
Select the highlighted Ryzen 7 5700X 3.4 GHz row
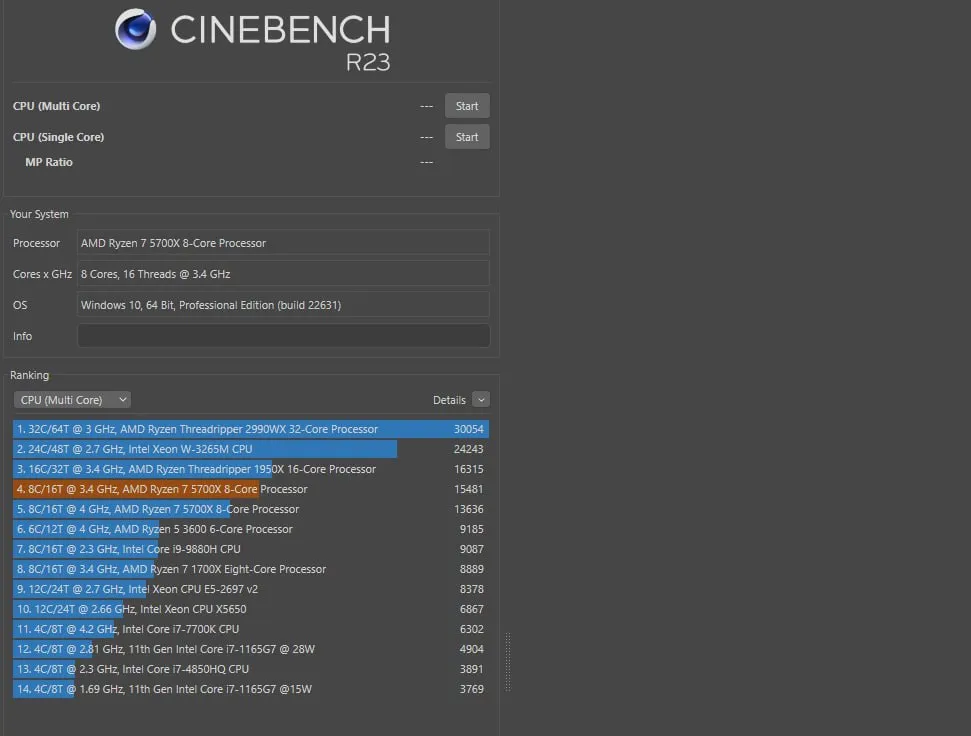(x=251, y=489)
